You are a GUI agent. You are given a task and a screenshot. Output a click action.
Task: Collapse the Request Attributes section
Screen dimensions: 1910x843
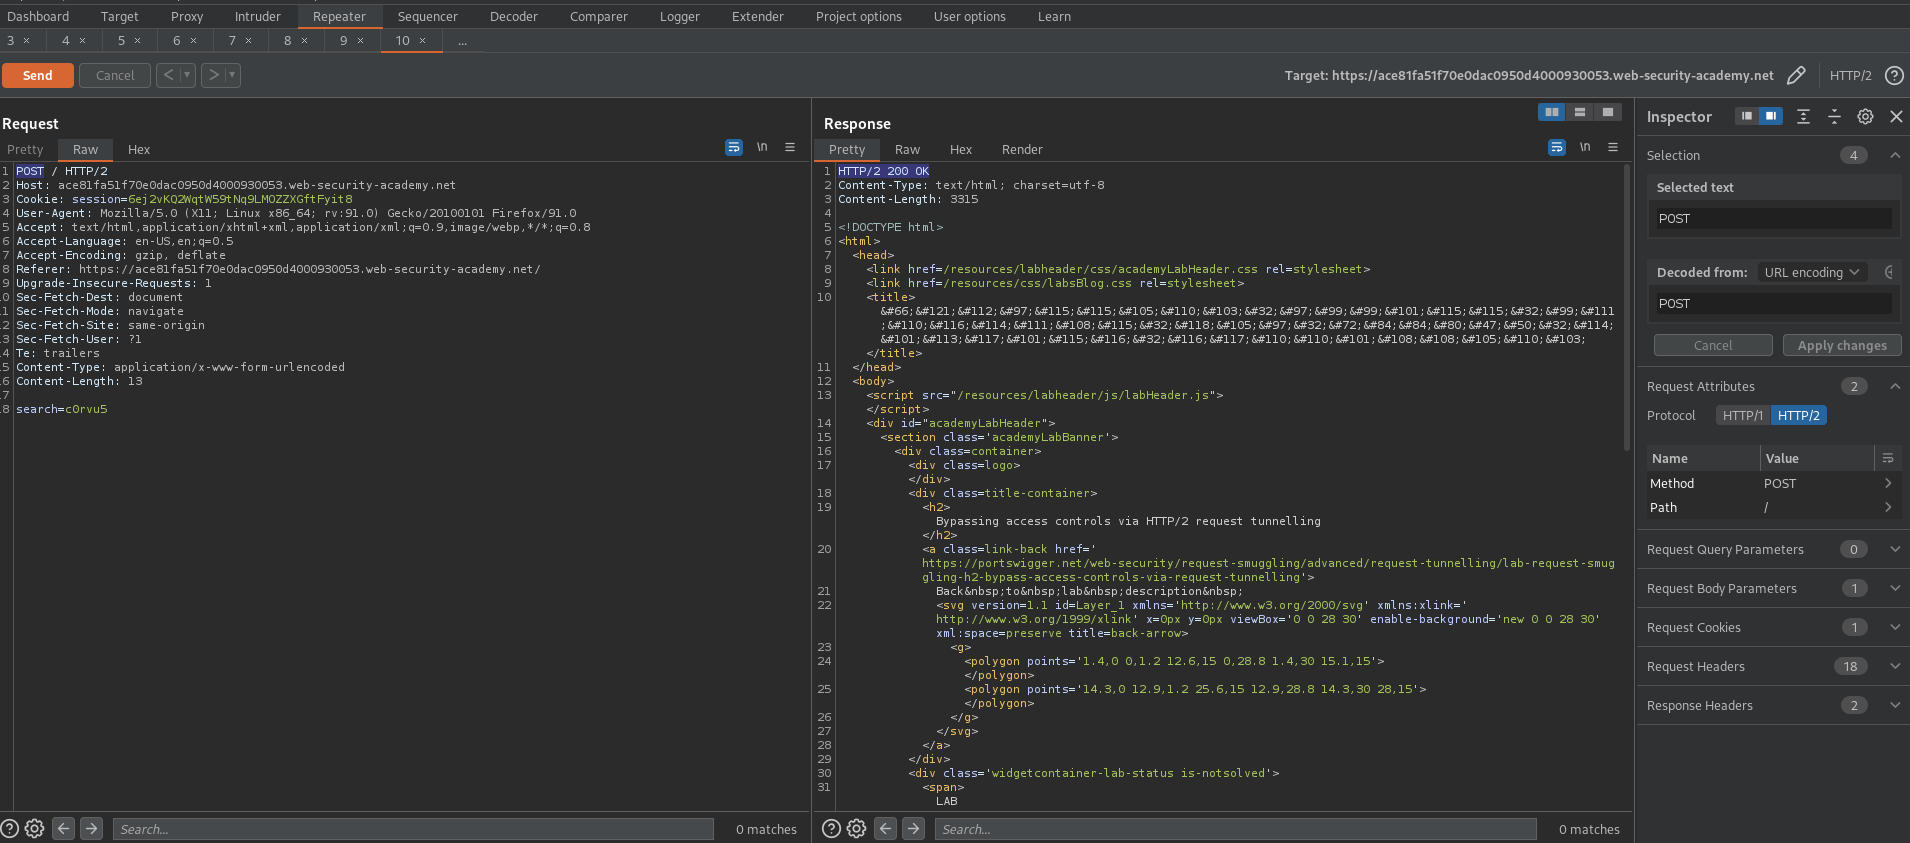tap(1895, 386)
